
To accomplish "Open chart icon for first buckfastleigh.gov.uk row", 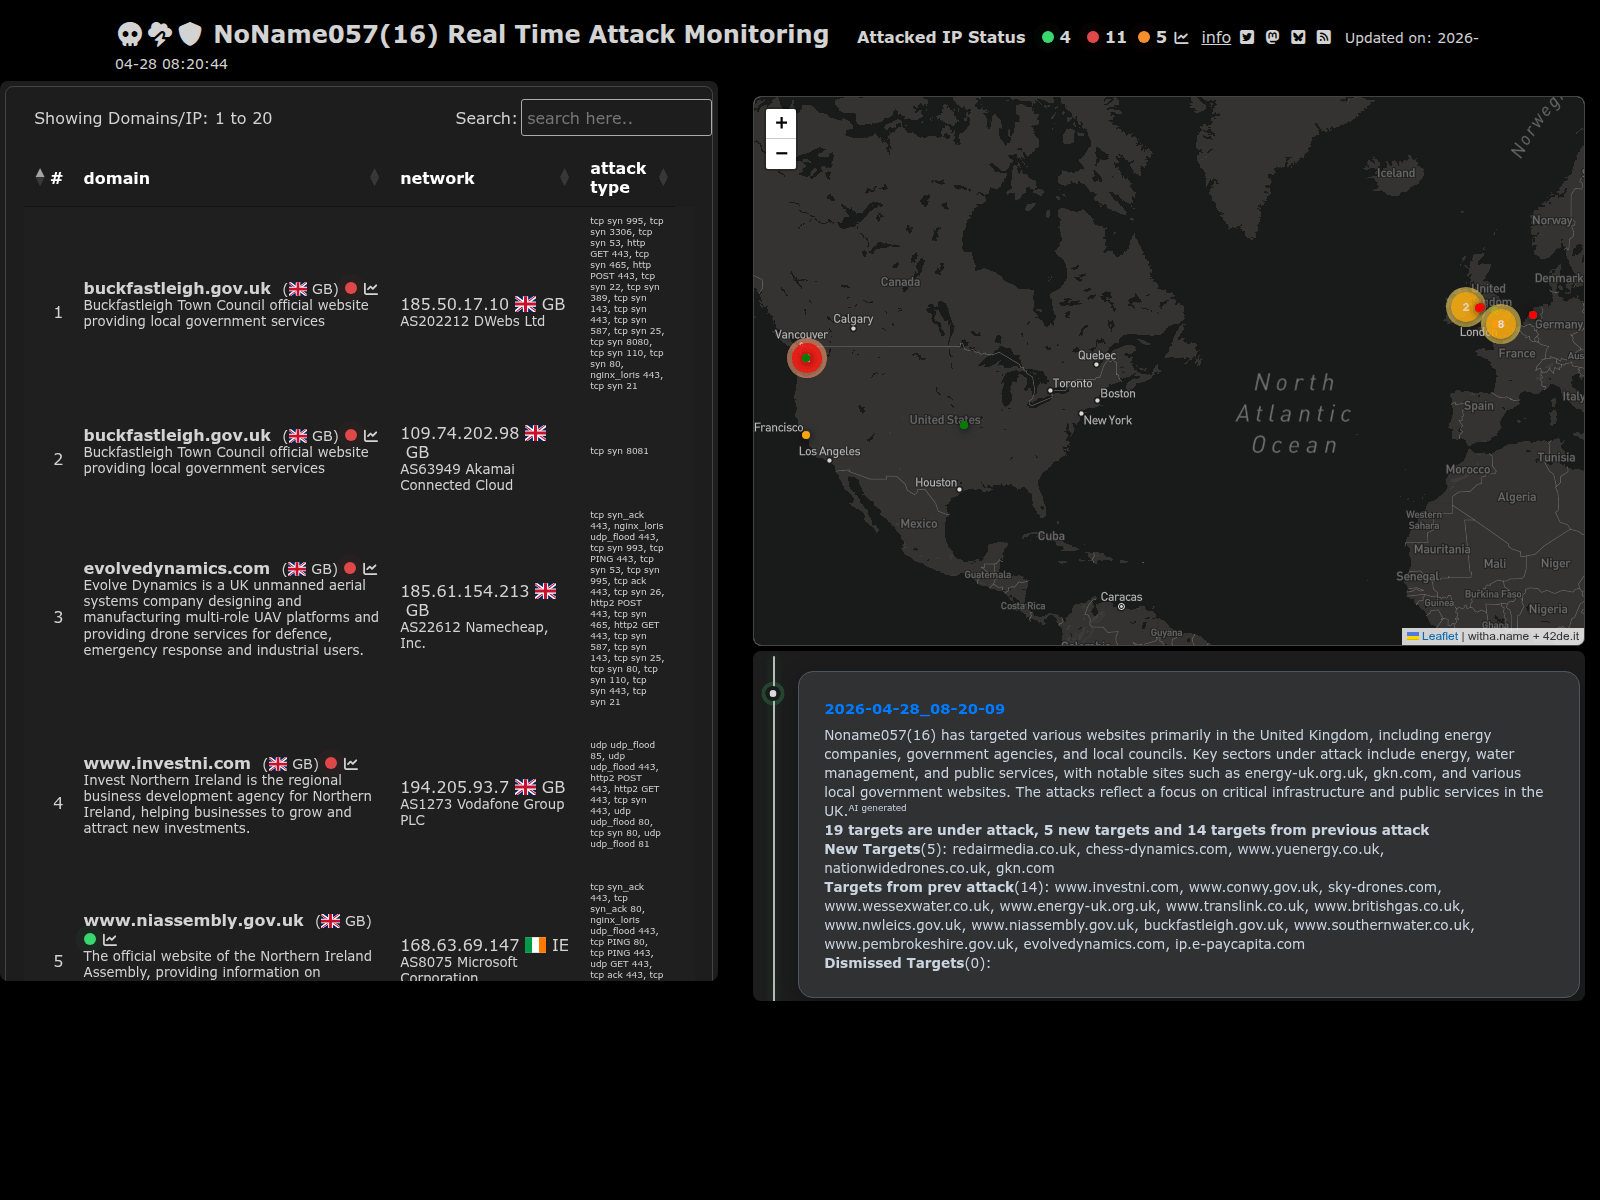I will [371, 288].
